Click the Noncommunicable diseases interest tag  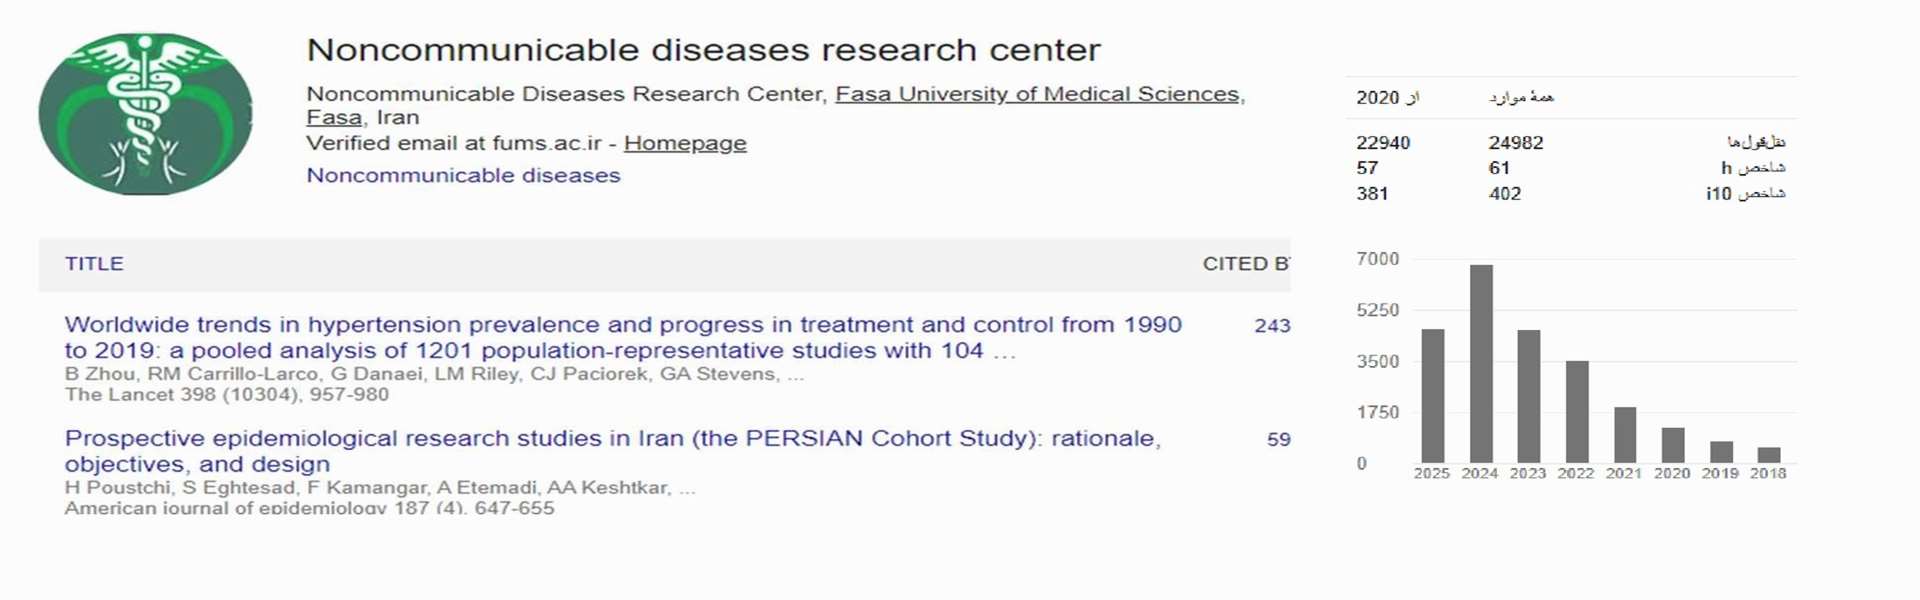click(463, 175)
